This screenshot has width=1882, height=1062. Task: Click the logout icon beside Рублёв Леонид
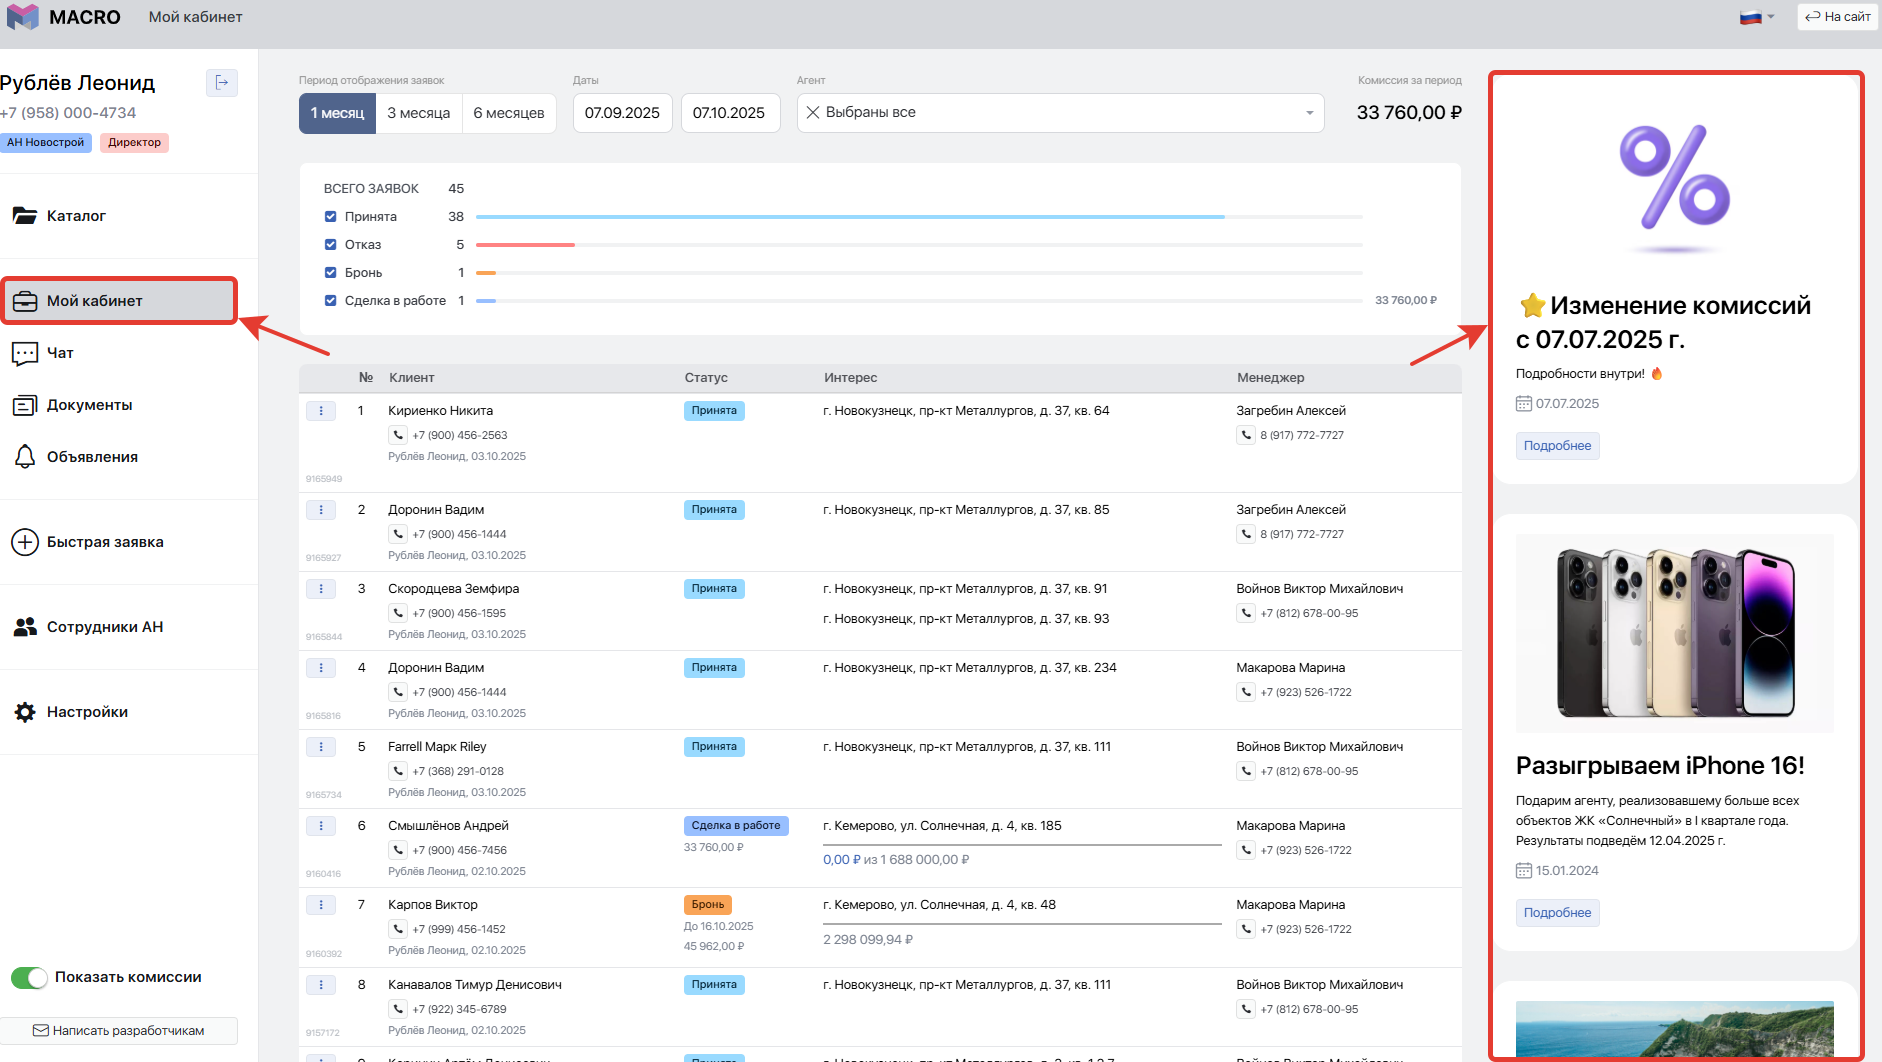221,83
